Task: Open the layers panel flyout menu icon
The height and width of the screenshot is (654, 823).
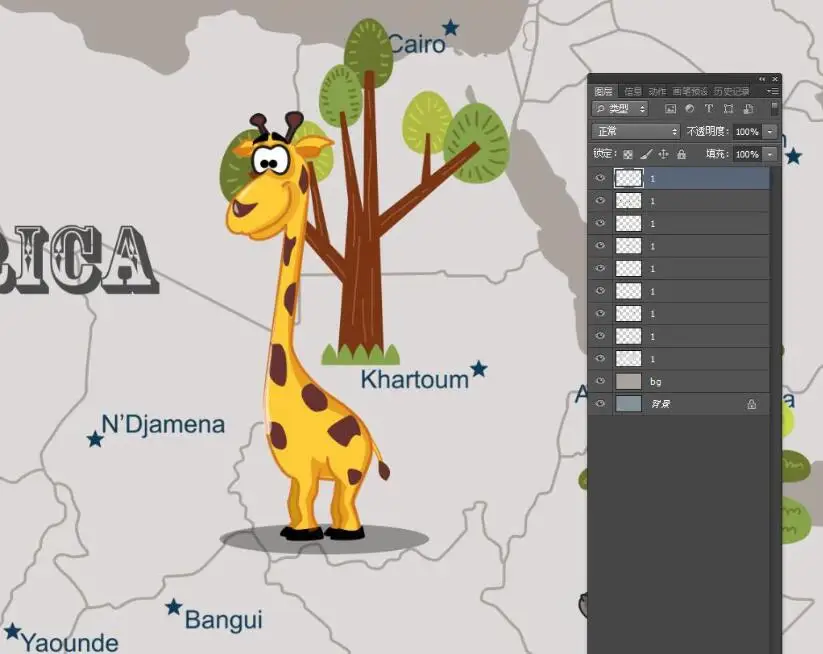Action: click(773, 91)
